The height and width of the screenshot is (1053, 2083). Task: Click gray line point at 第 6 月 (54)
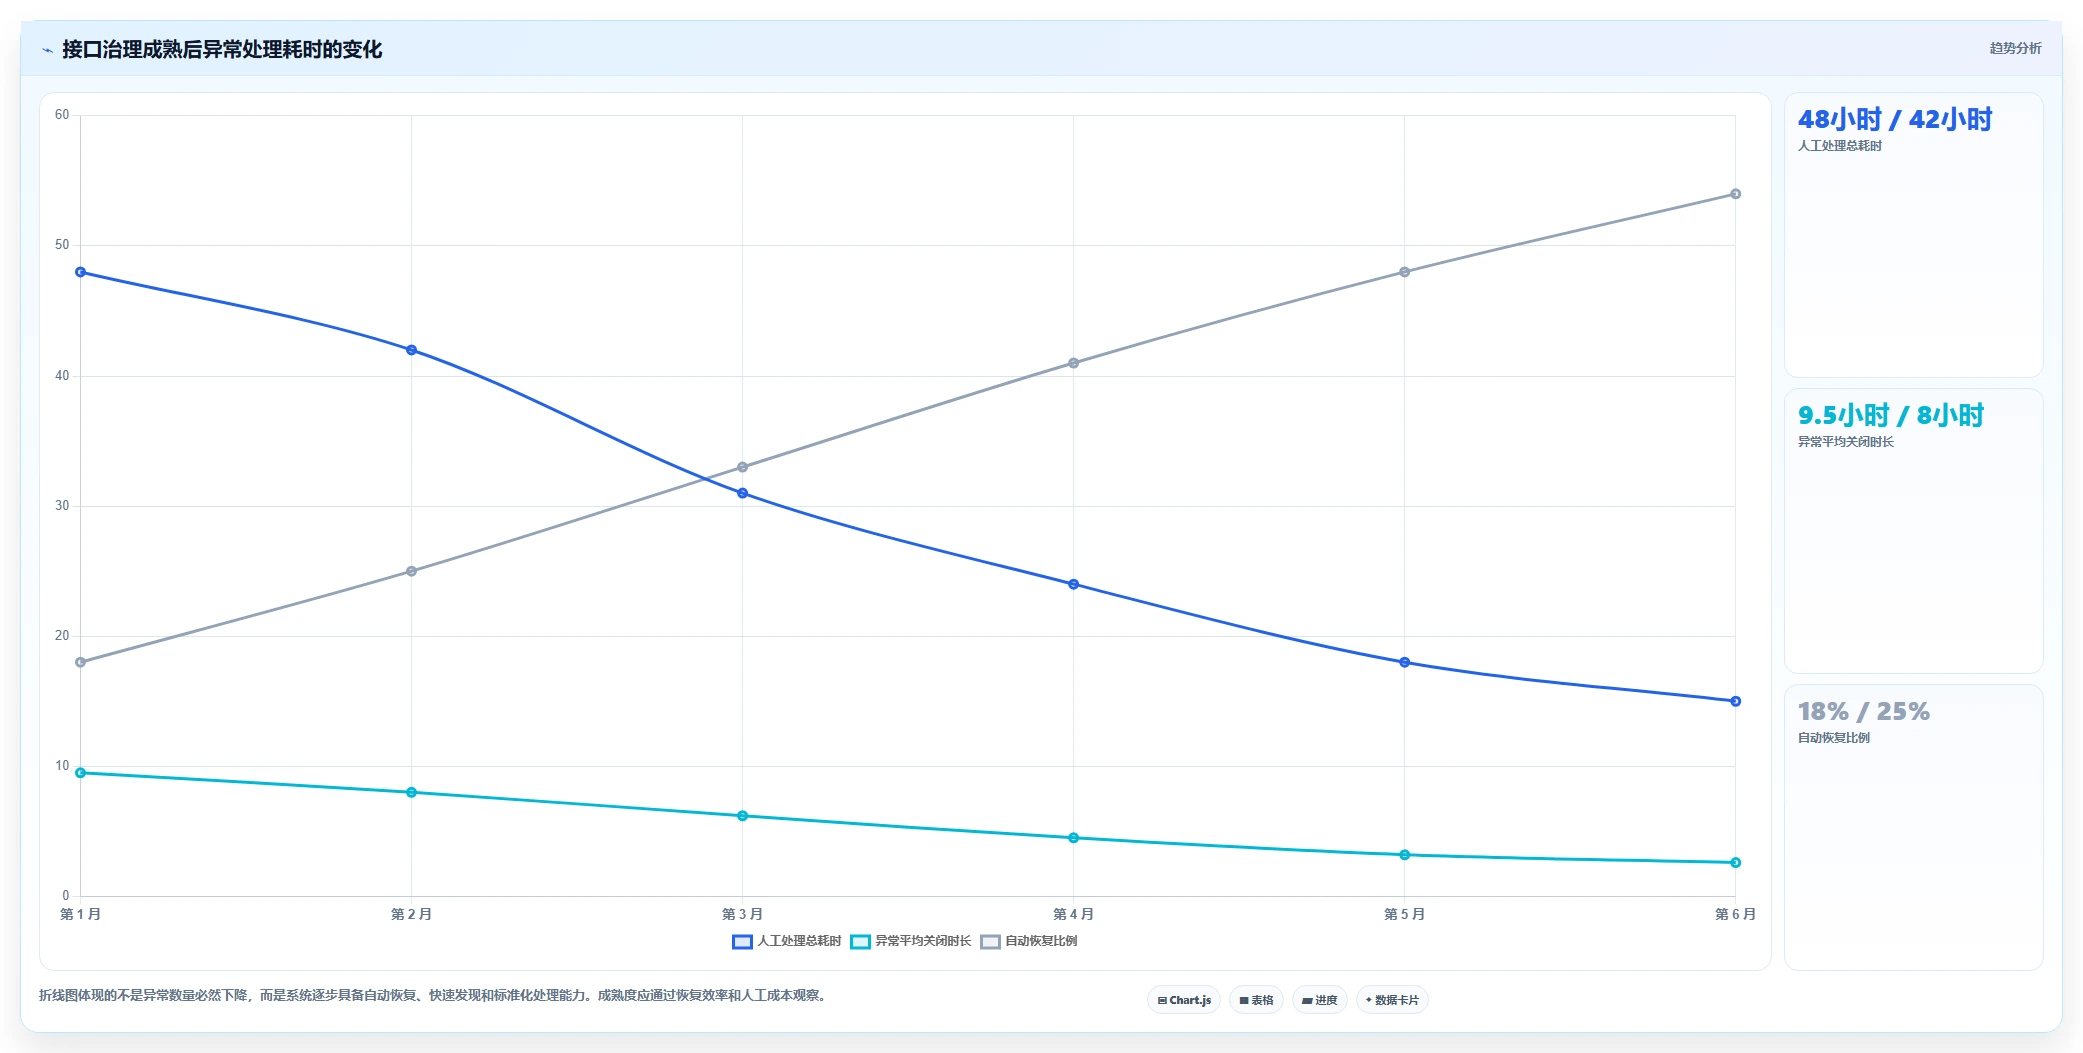1735,194
